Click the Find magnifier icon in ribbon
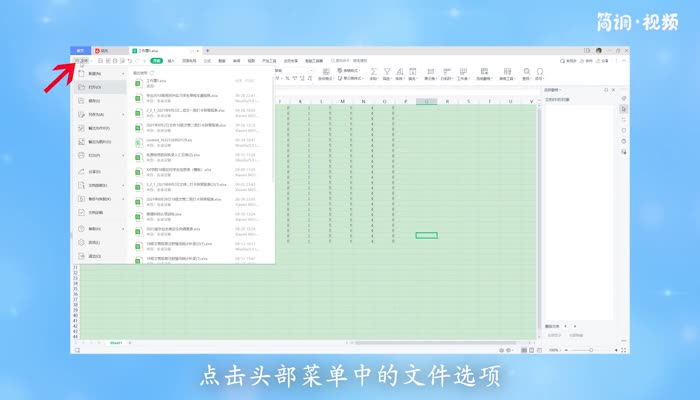Screen dimensions: 700x400 527,72
